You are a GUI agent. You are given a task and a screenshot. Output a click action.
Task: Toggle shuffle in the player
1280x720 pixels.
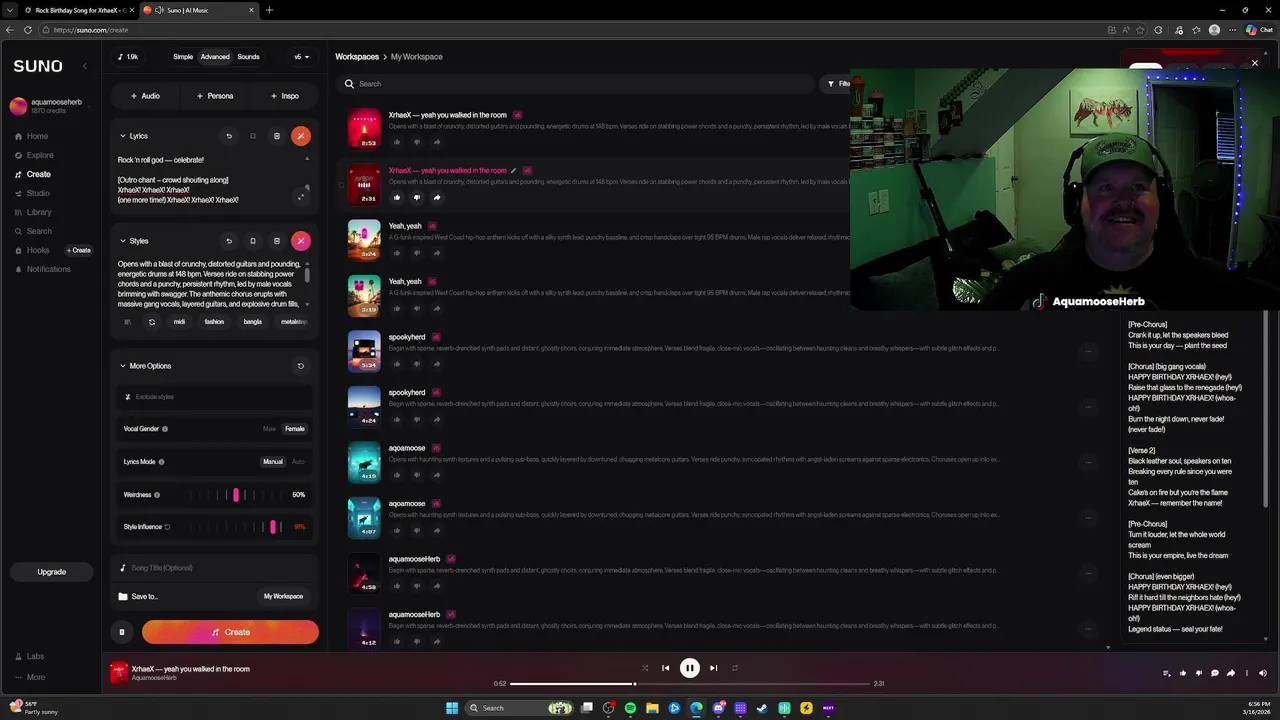(x=645, y=668)
